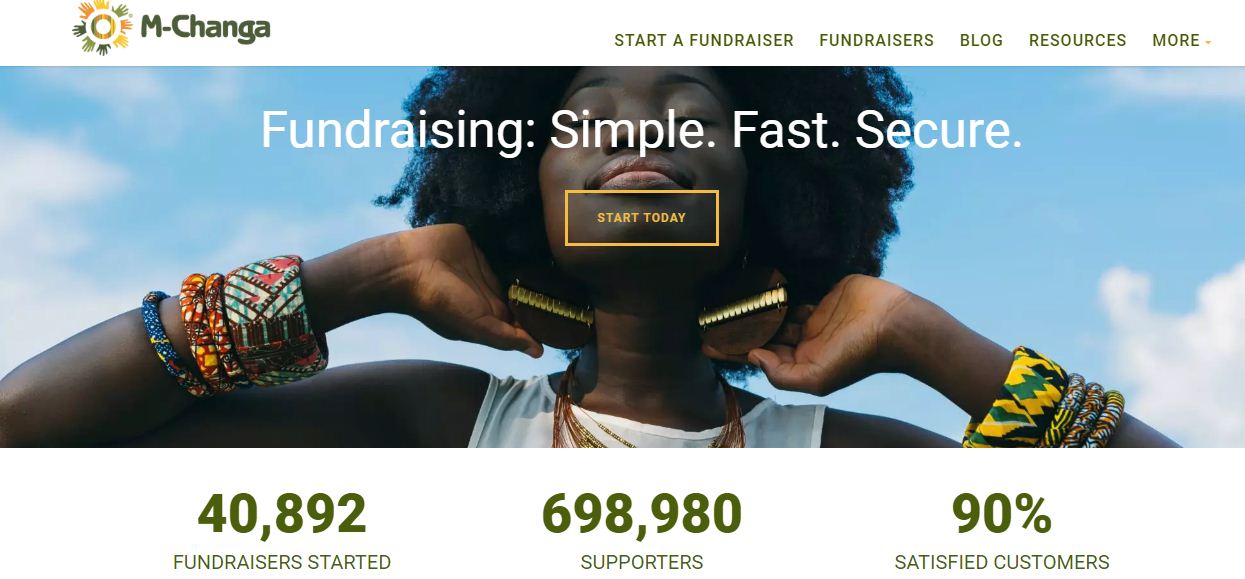Viewport: 1245px width, 579px height.
Task: Click the M-Changa hands logo icon
Action: pyautogui.click(x=102, y=27)
